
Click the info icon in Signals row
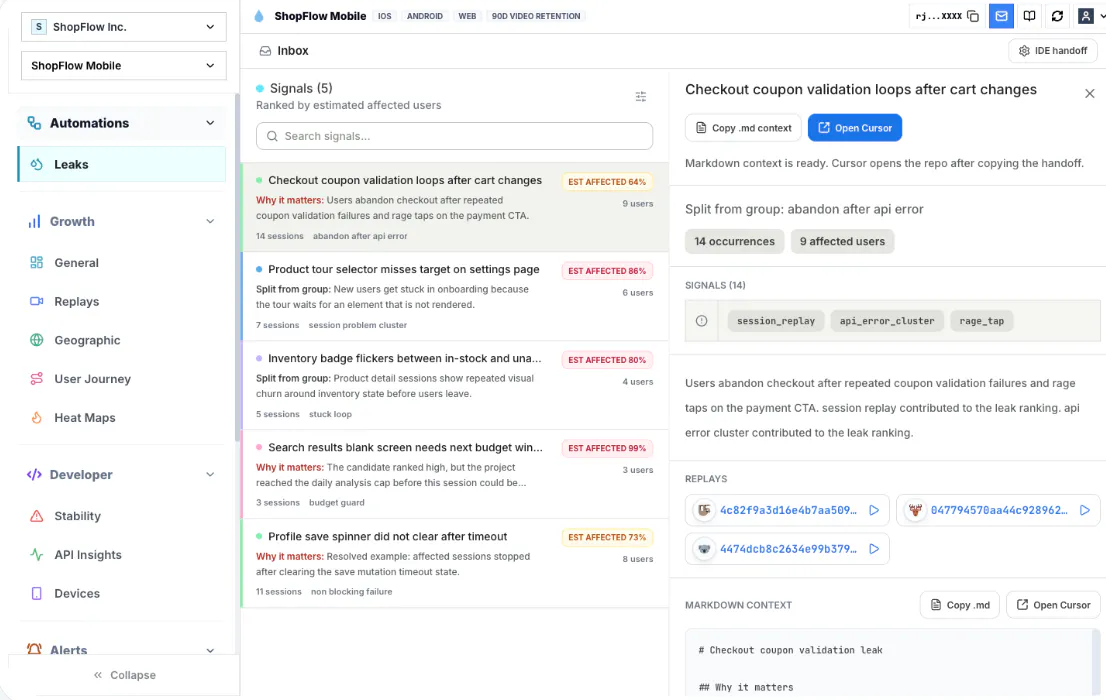click(x=701, y=321)
